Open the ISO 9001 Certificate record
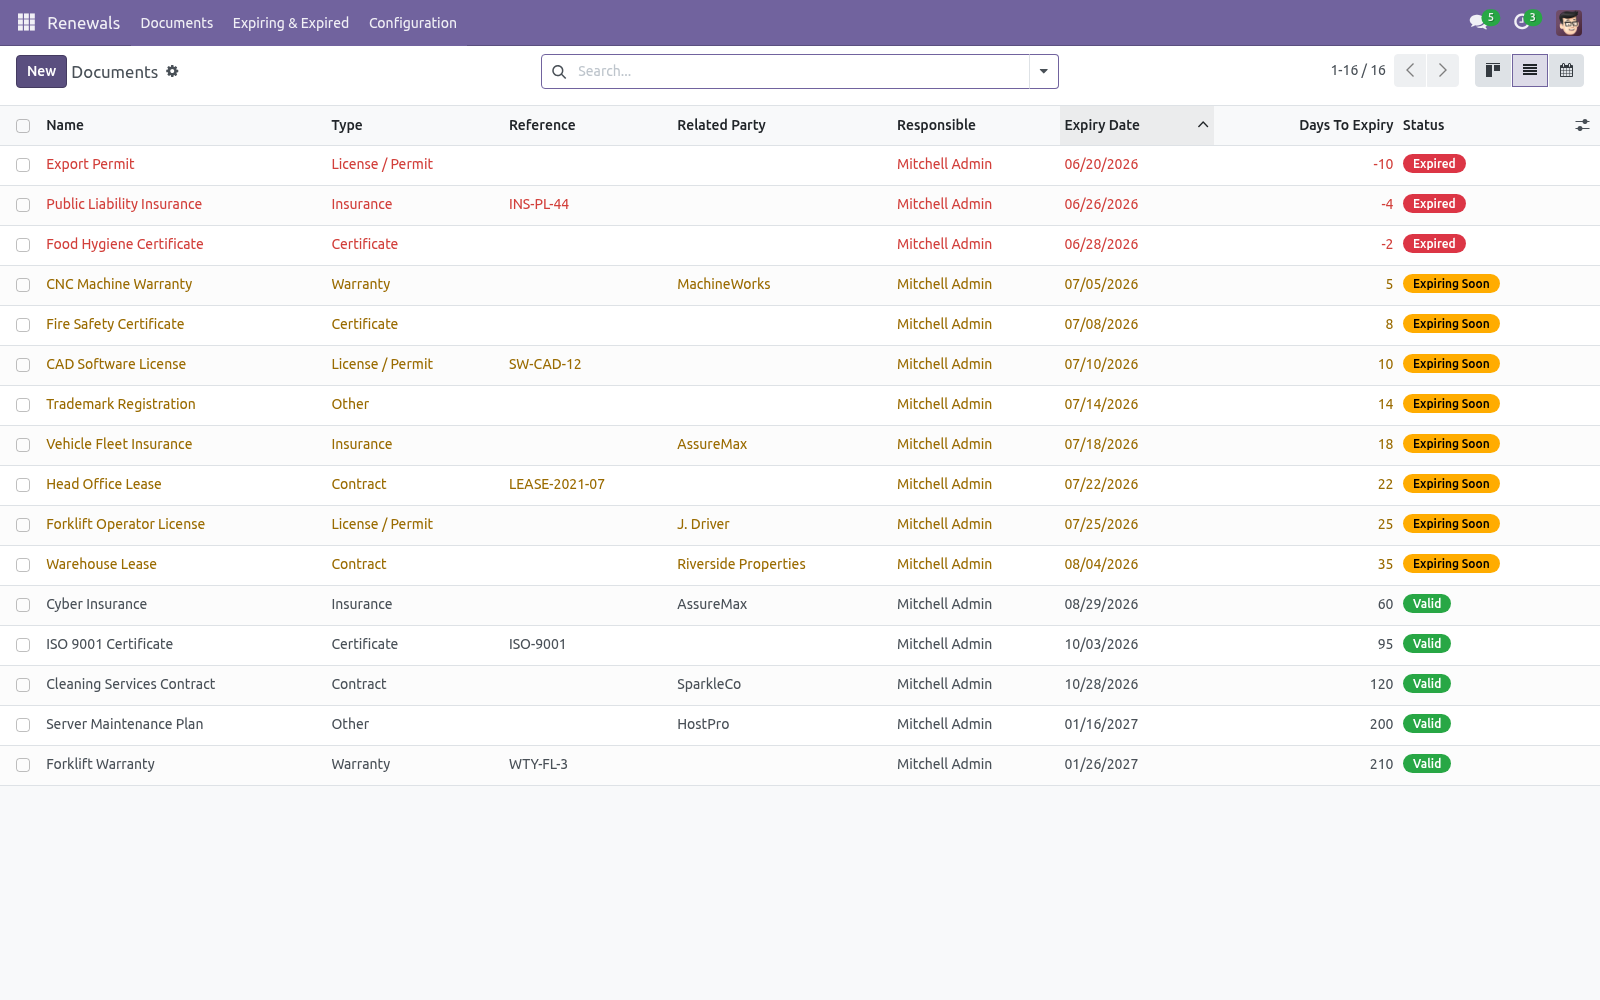Image resolution: width=1600 pixels, height=1000 pixels. click(x=109, y=644)
